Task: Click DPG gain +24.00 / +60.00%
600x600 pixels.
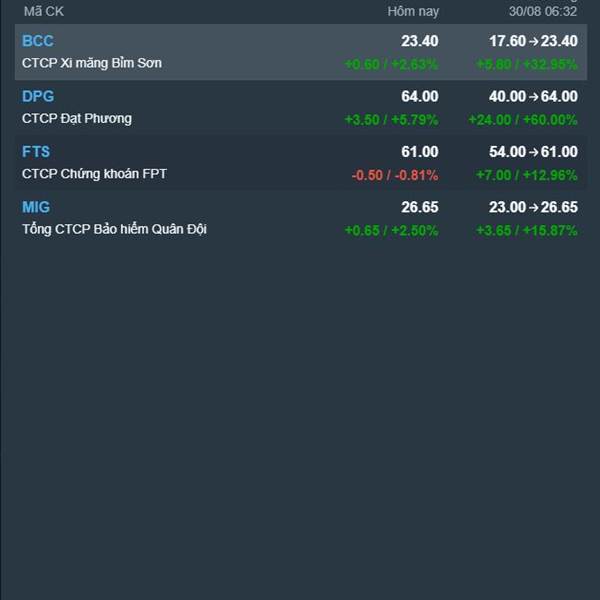Action: click(523, 120)
